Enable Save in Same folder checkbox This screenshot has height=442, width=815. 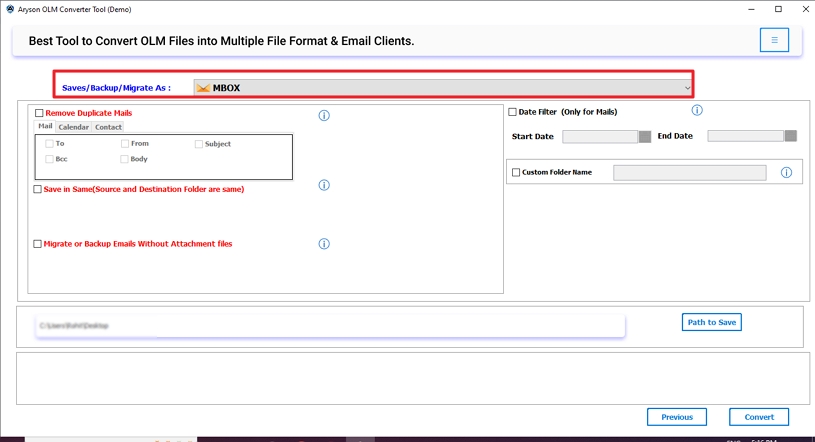tap(37, 189)
